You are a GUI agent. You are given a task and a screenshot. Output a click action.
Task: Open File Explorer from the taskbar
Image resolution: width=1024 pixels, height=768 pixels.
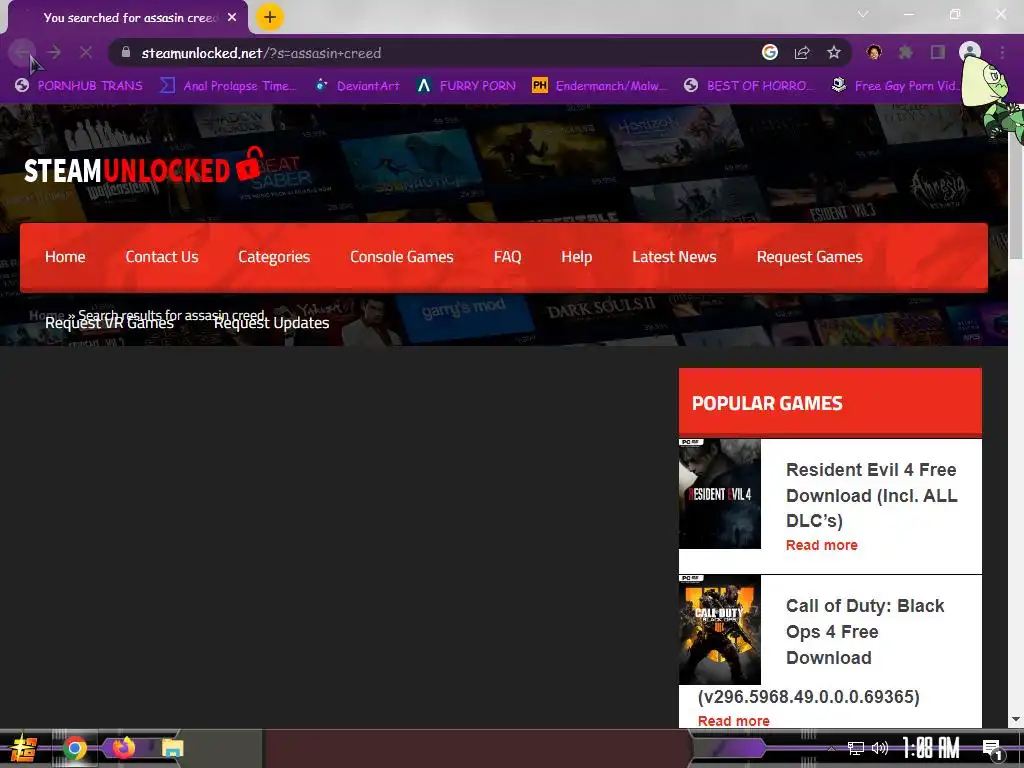pyautogui.click(x=173, y=748)
